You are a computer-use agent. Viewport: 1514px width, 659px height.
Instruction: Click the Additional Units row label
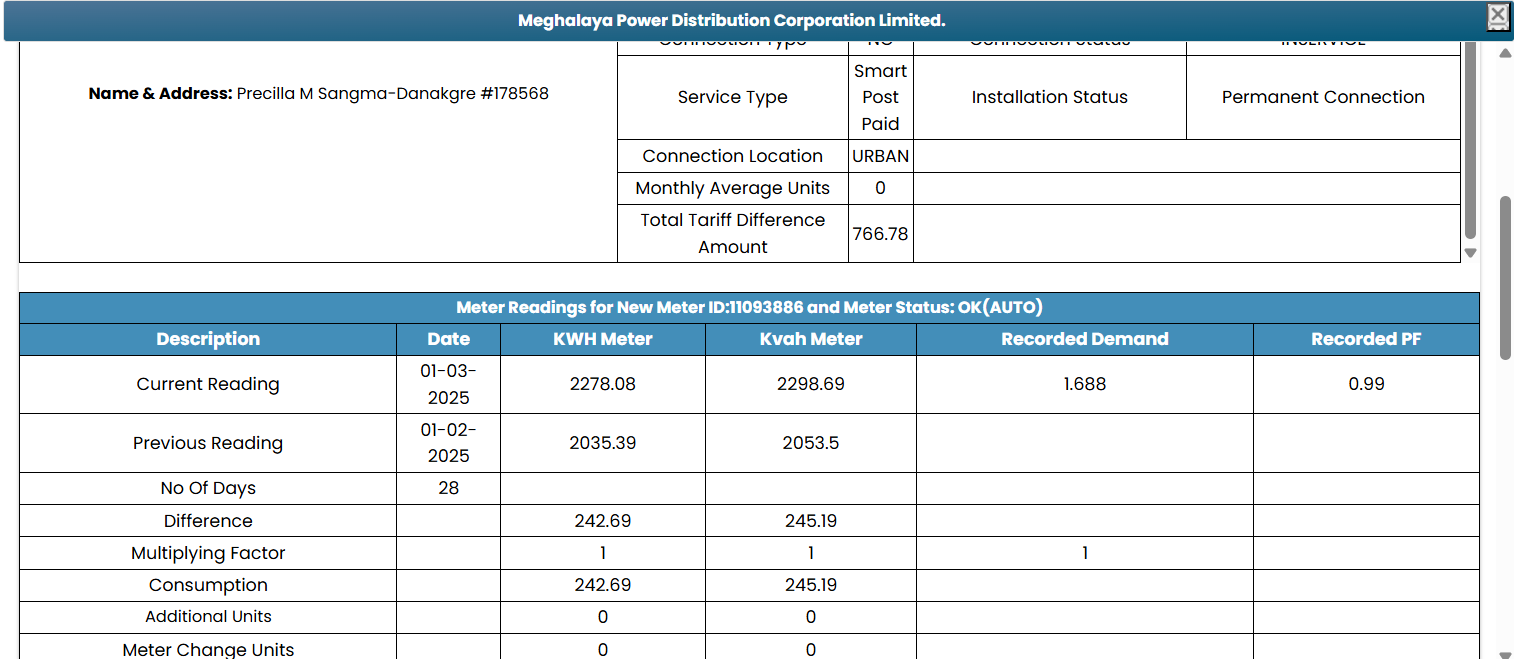(x=208, y=617)
